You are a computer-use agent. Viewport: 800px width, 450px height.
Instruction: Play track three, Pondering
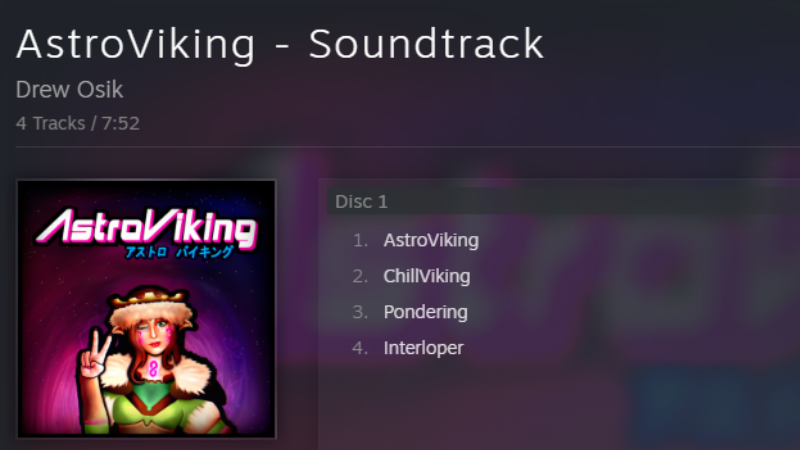click(426, 312)
